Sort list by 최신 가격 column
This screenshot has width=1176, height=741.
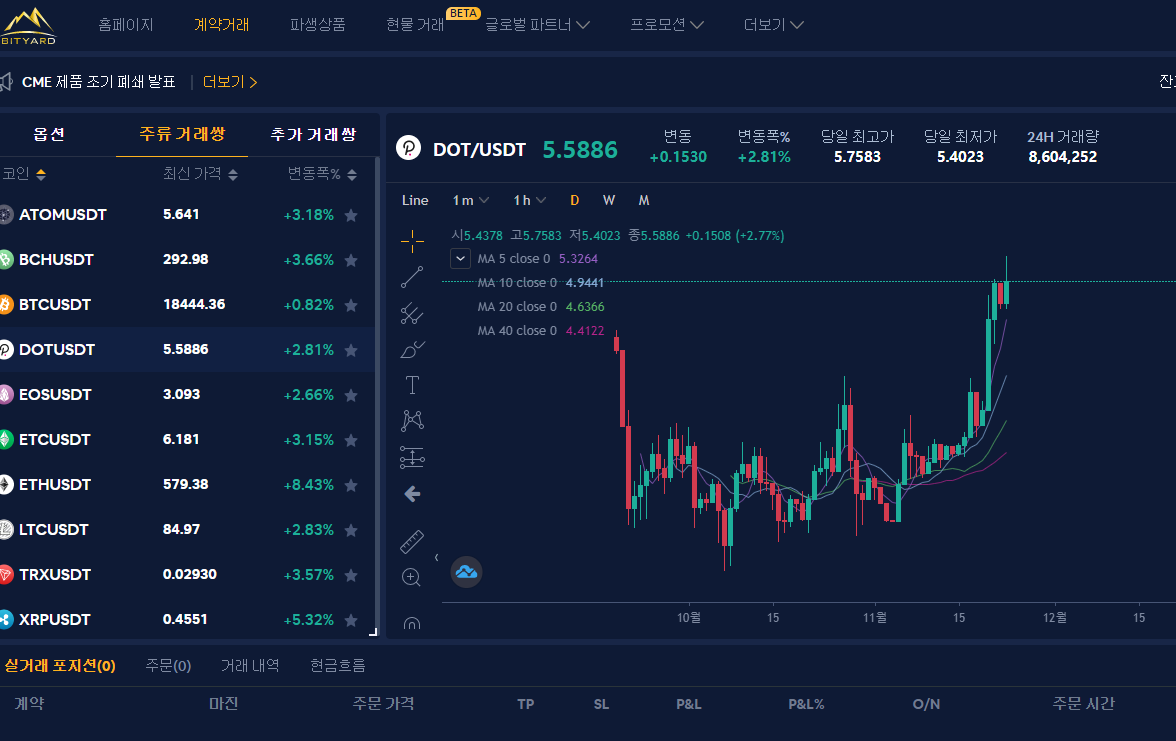point(200,174)
